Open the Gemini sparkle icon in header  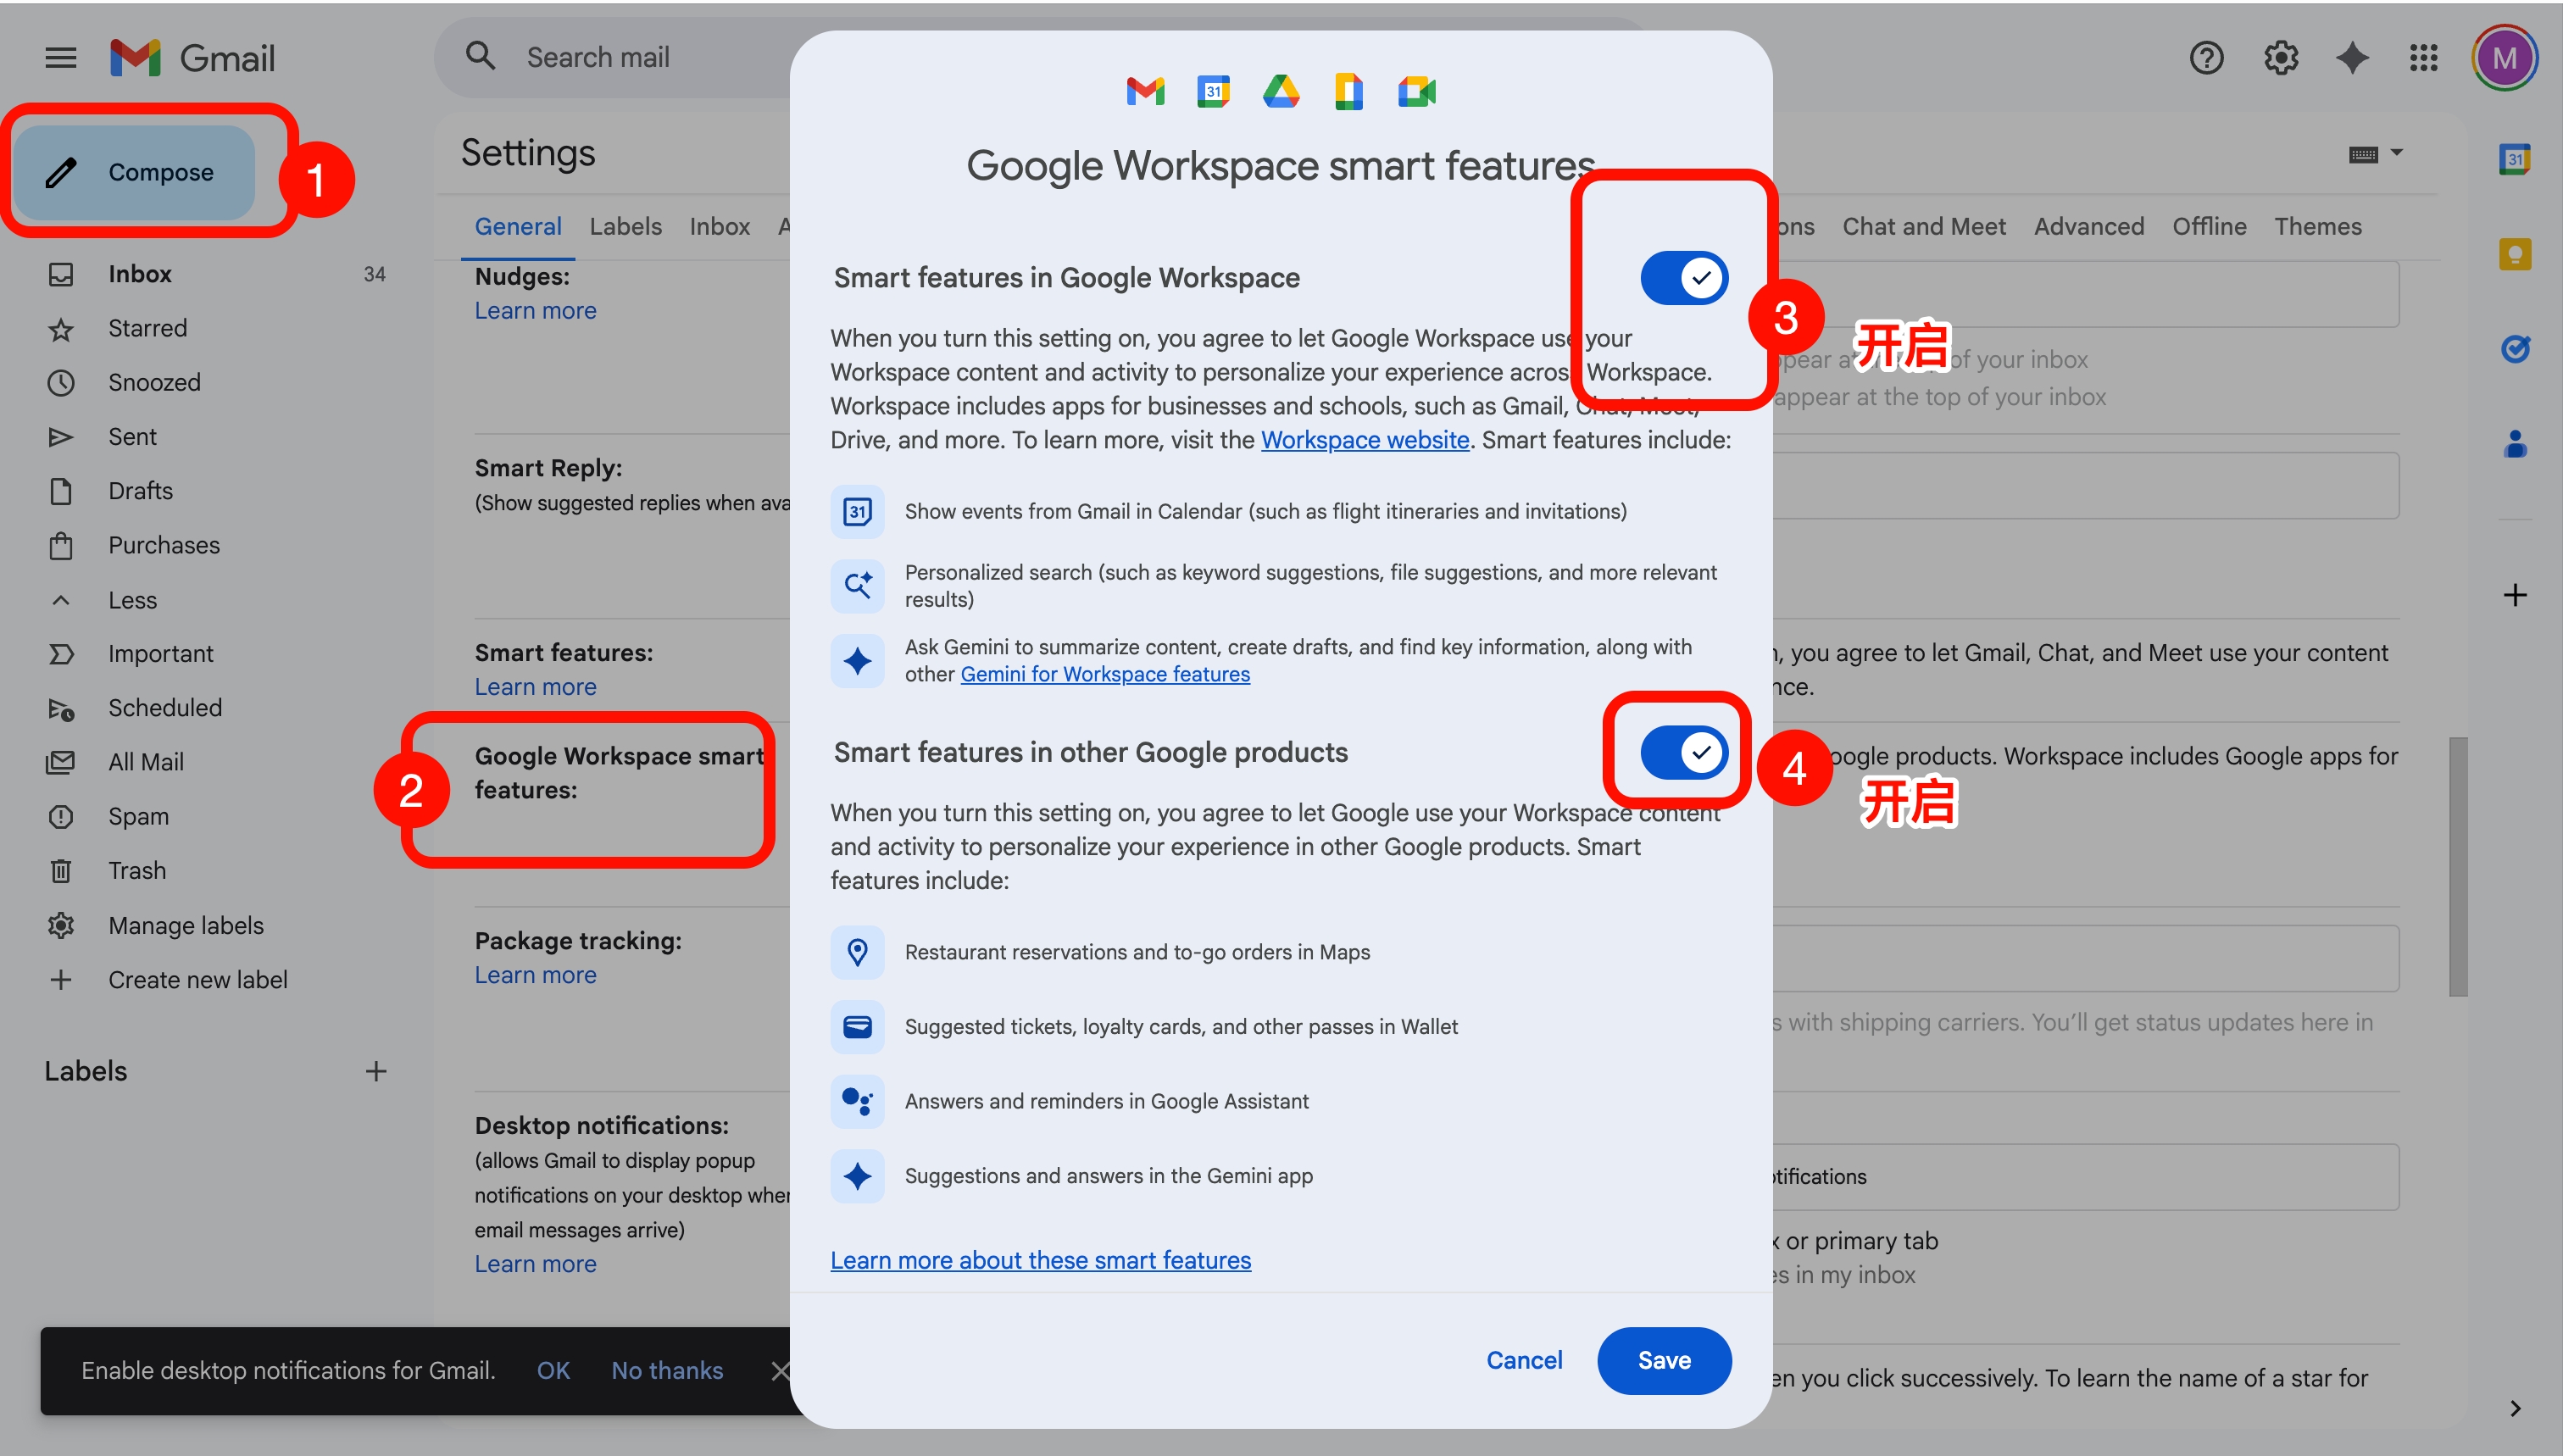[2352, 58]
